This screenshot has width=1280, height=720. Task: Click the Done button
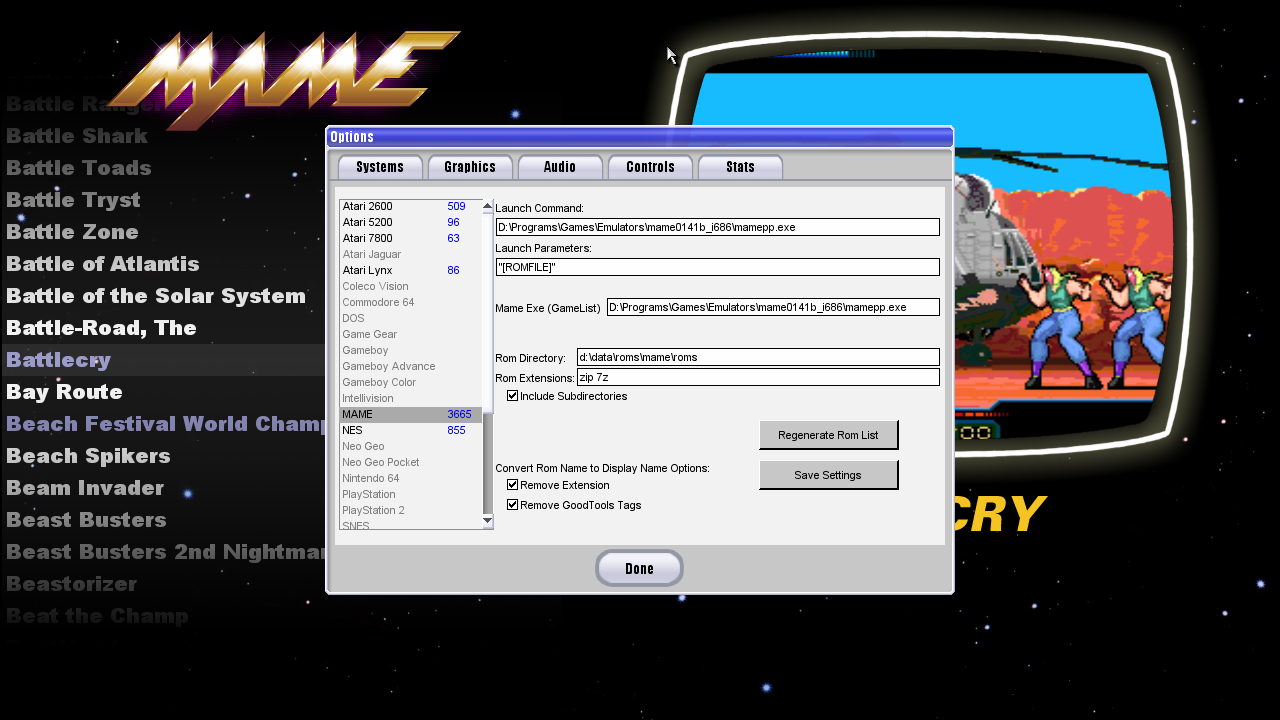pos(639,568)
